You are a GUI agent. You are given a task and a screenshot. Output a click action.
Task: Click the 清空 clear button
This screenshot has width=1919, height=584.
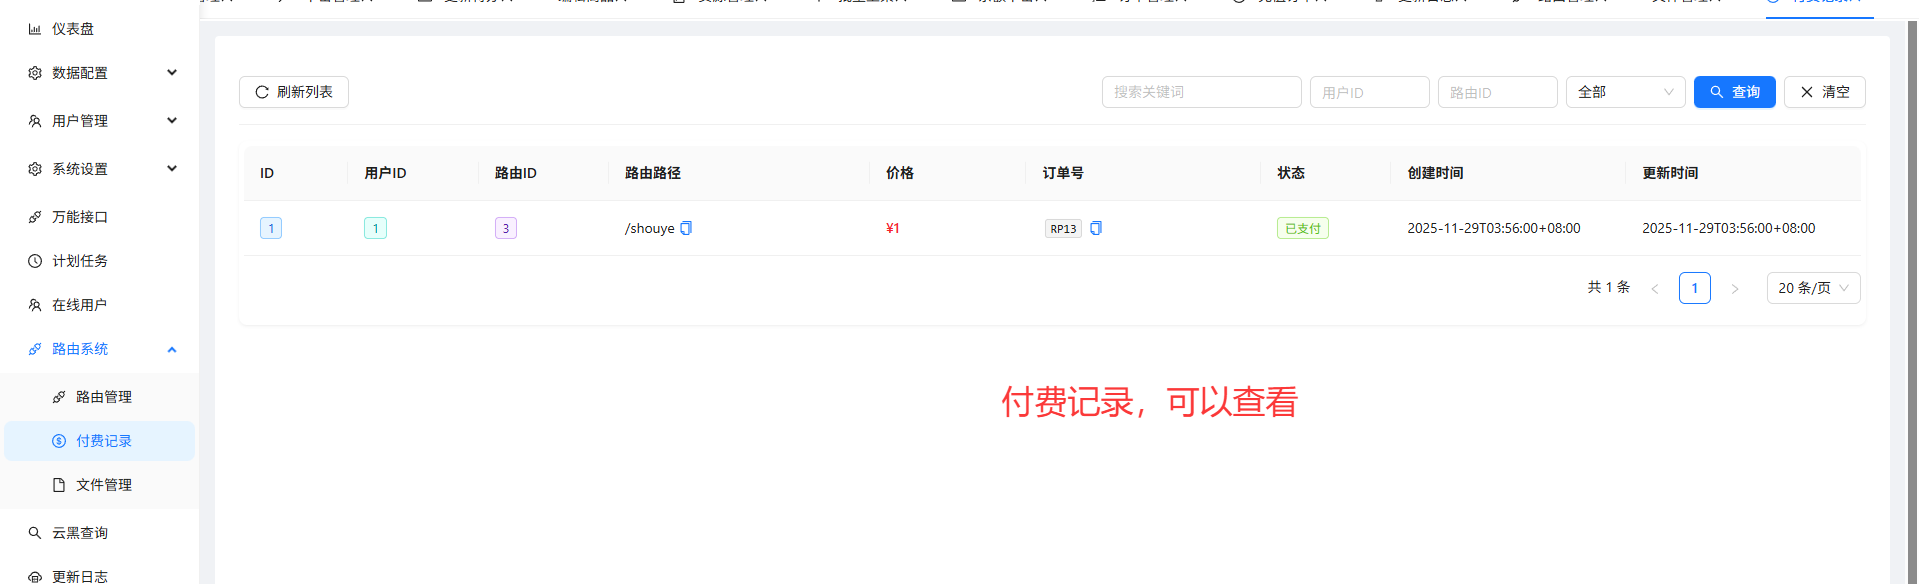point(1824,92)
